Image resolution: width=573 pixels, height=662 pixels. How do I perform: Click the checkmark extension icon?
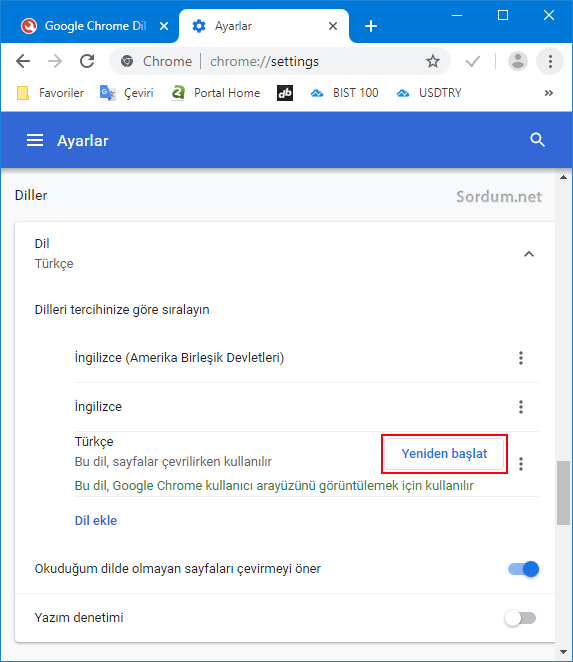coord(473,62)
